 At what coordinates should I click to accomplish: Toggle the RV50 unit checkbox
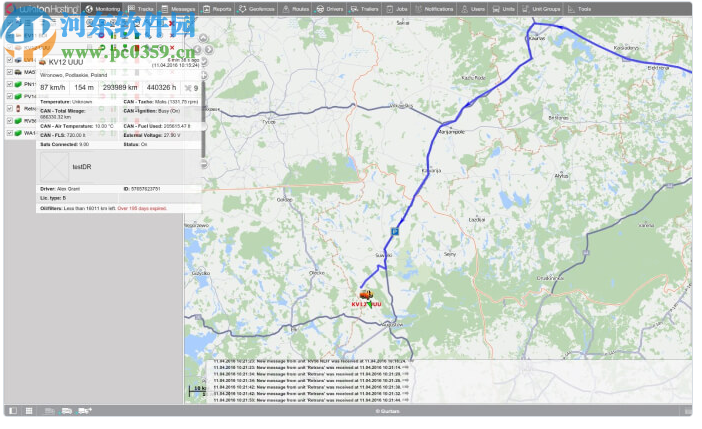tap(9, 120)
